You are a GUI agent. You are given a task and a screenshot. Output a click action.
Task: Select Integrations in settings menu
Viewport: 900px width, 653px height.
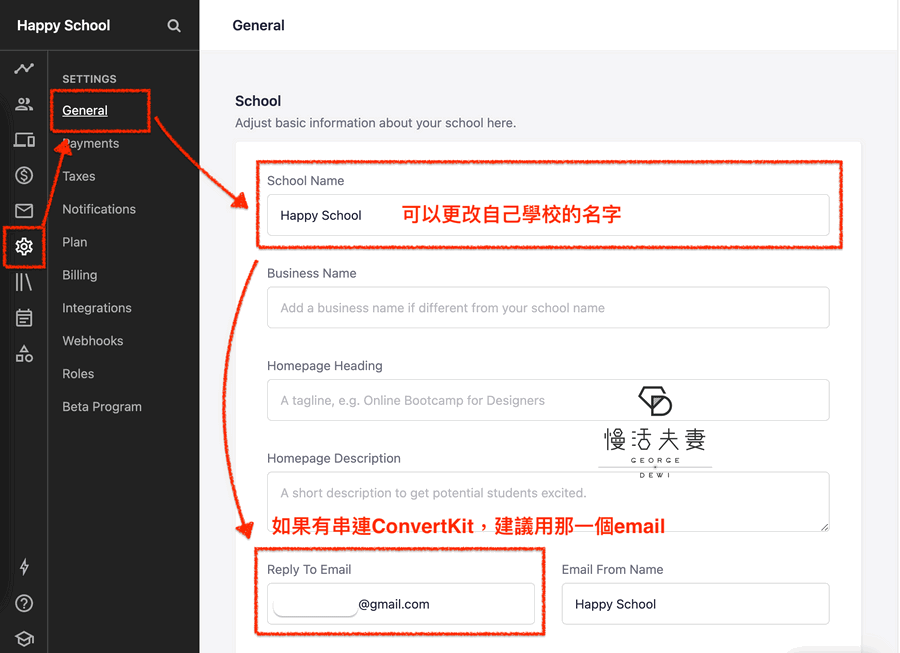(x=97, y=308)
